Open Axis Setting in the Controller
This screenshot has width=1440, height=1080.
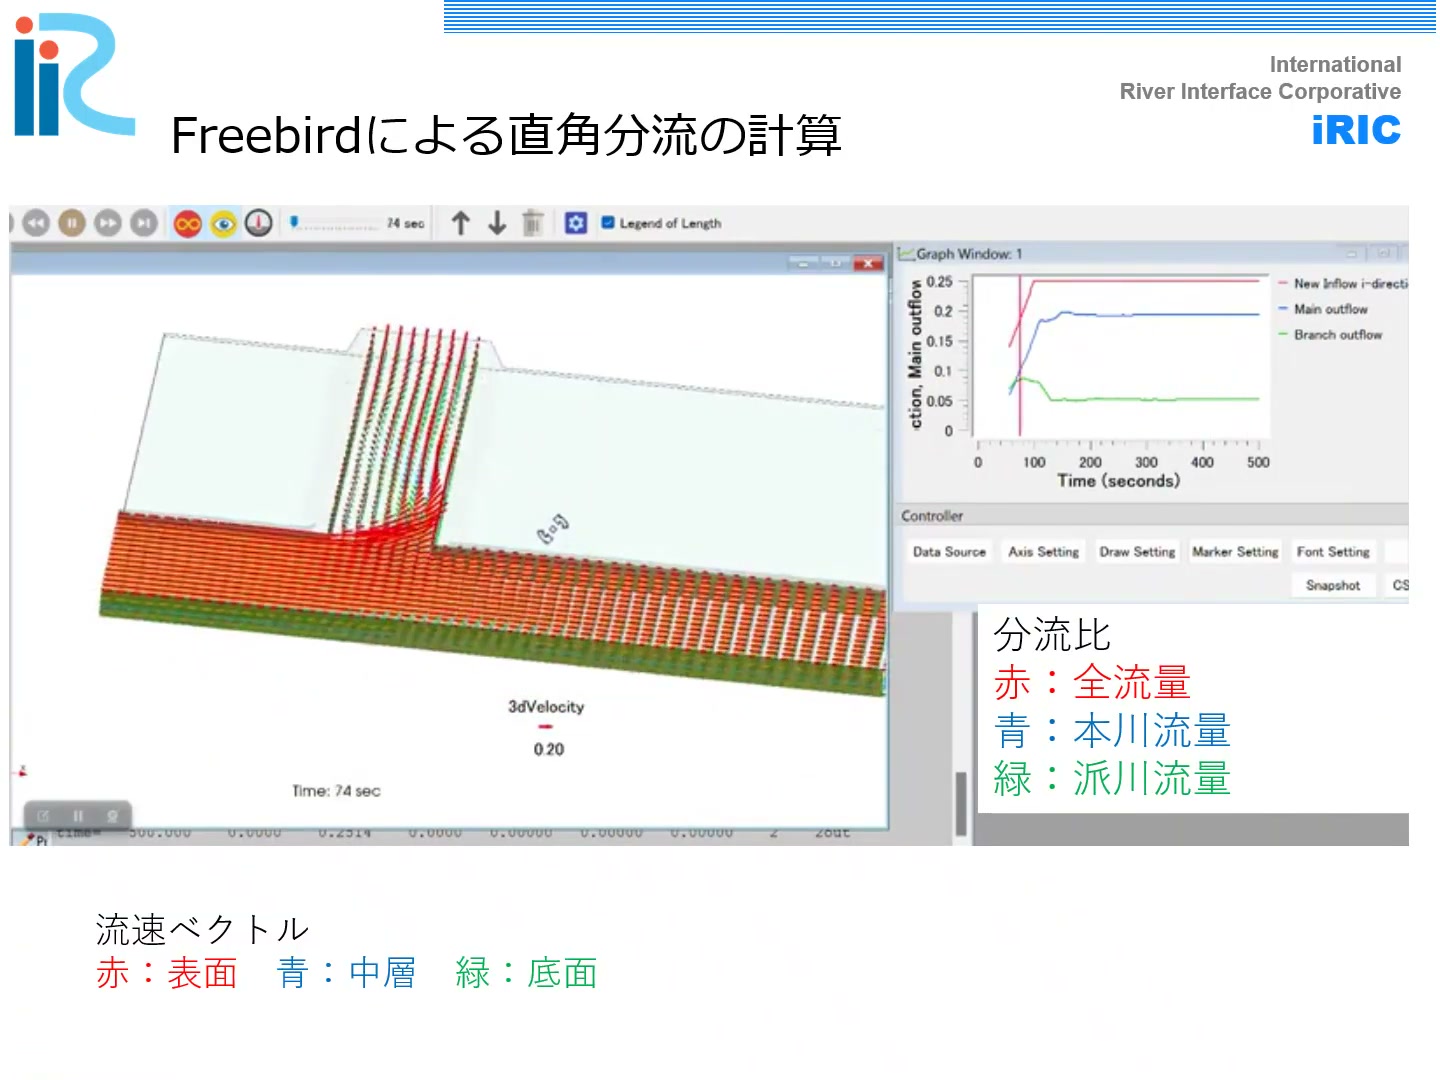(1043, 552)
